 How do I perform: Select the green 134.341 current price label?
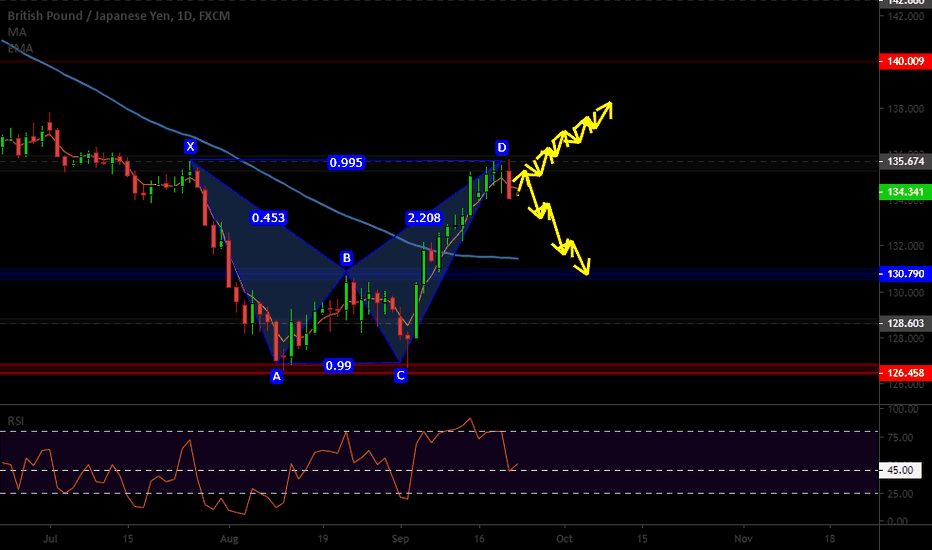coord(905,191)
